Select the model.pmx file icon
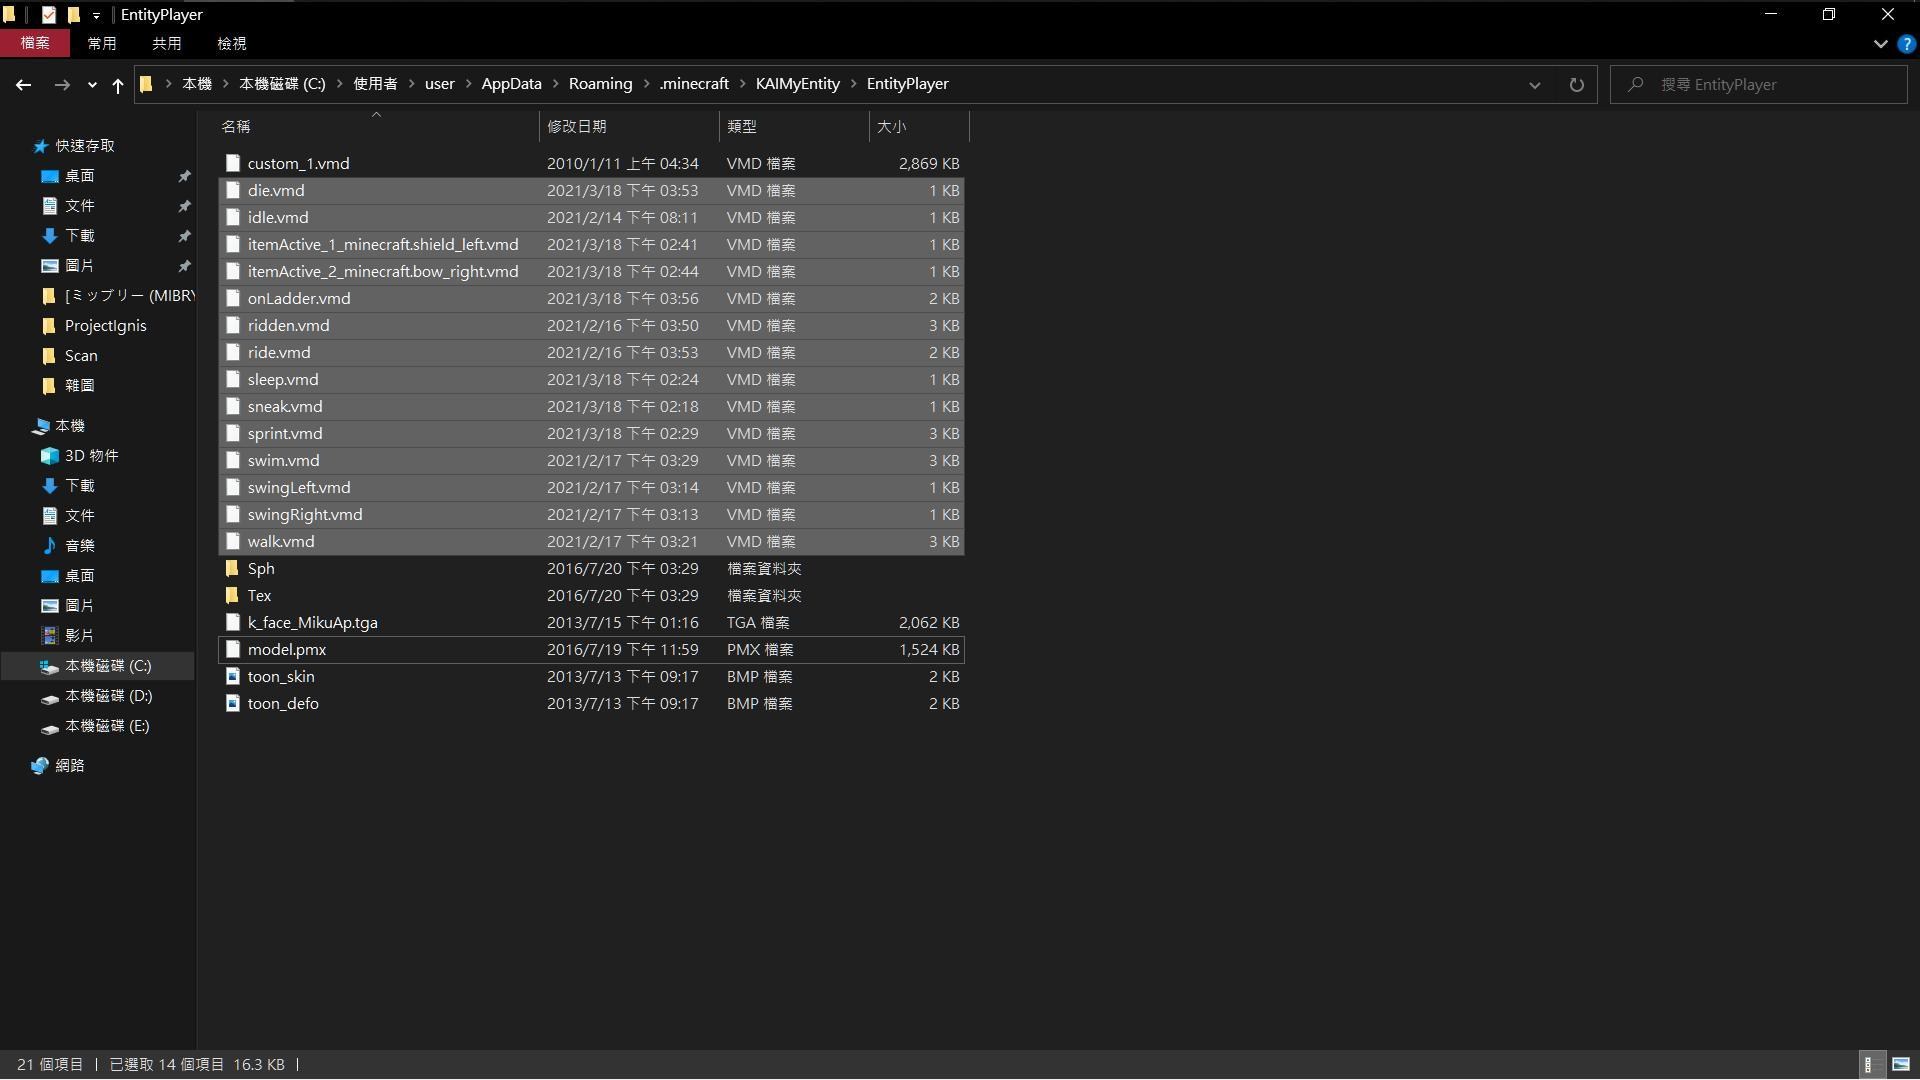Image resolution: width=1920 pixels, height=1080 pixels. pyautogui.click(x=233, y=649)
